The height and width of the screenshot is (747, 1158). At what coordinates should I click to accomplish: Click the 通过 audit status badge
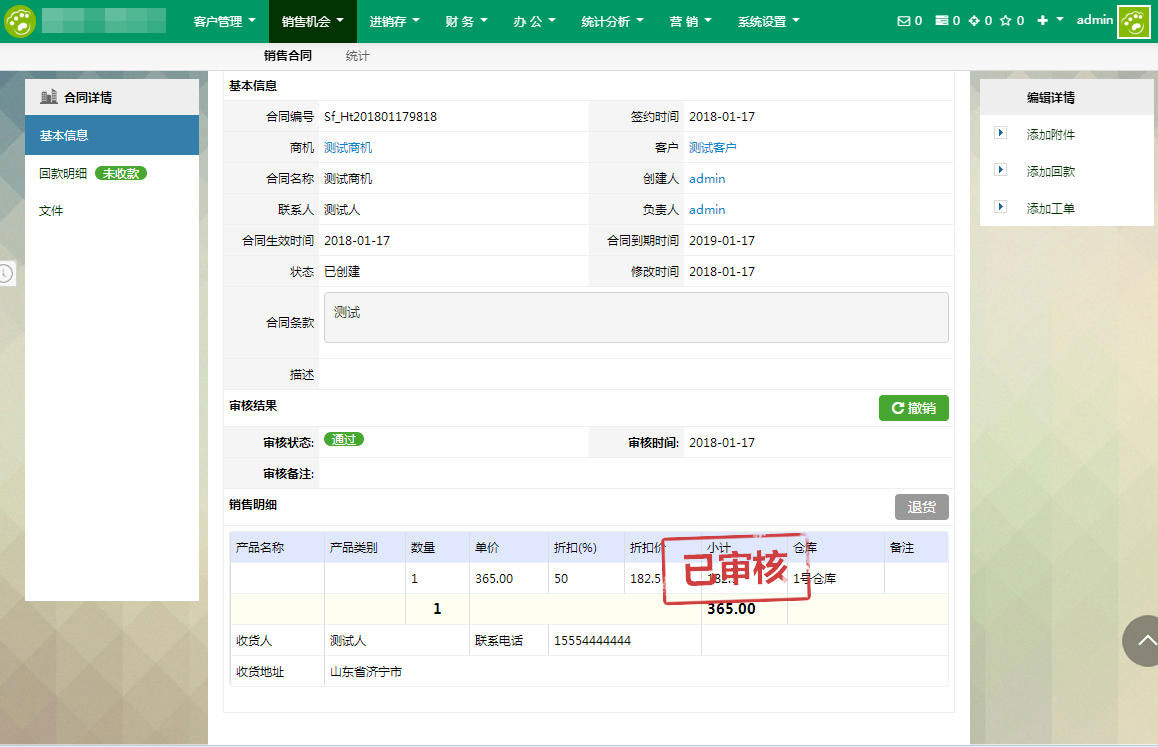tap(343, 439)
